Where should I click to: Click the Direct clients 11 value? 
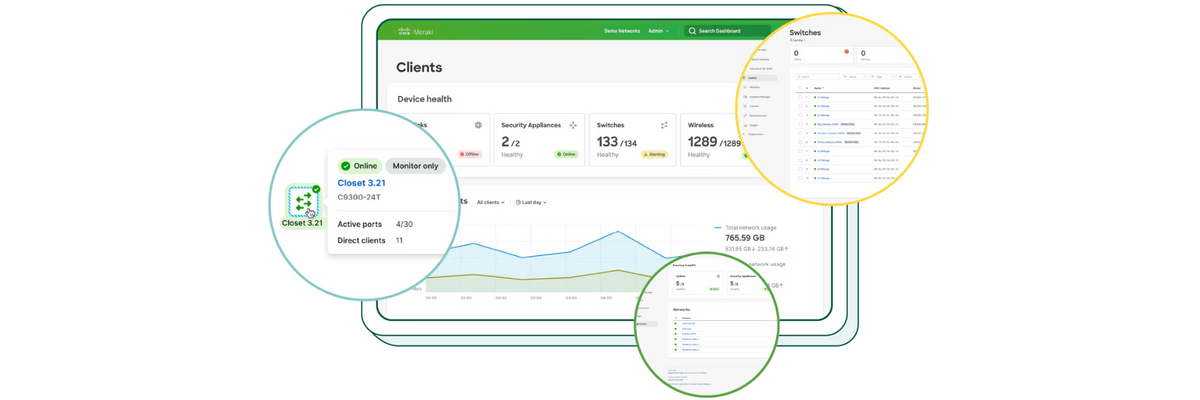pos(399,240)
